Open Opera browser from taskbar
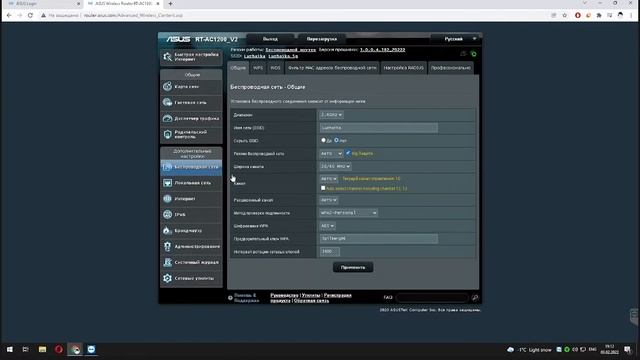 point(58,349)
